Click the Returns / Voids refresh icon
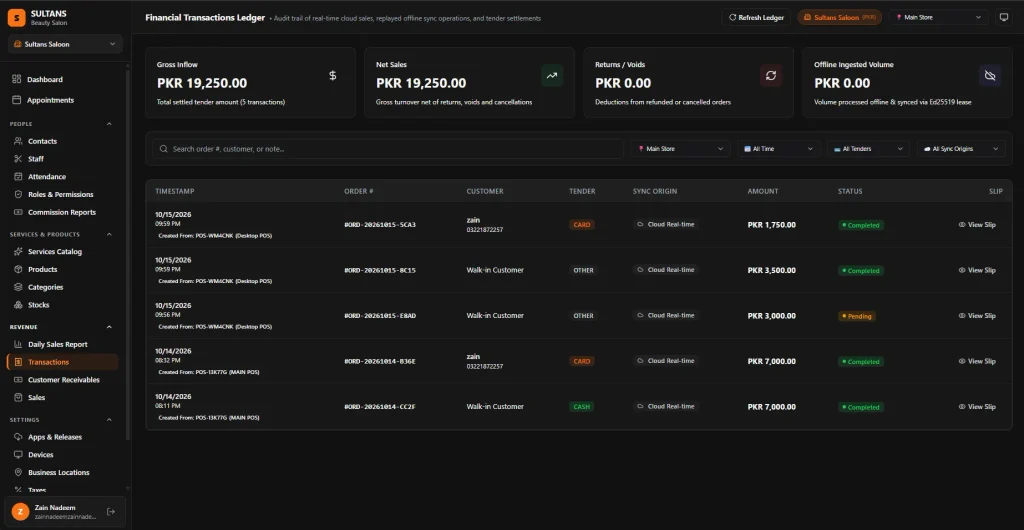This screenshot has height=530, width=1024. coord(771,76)
